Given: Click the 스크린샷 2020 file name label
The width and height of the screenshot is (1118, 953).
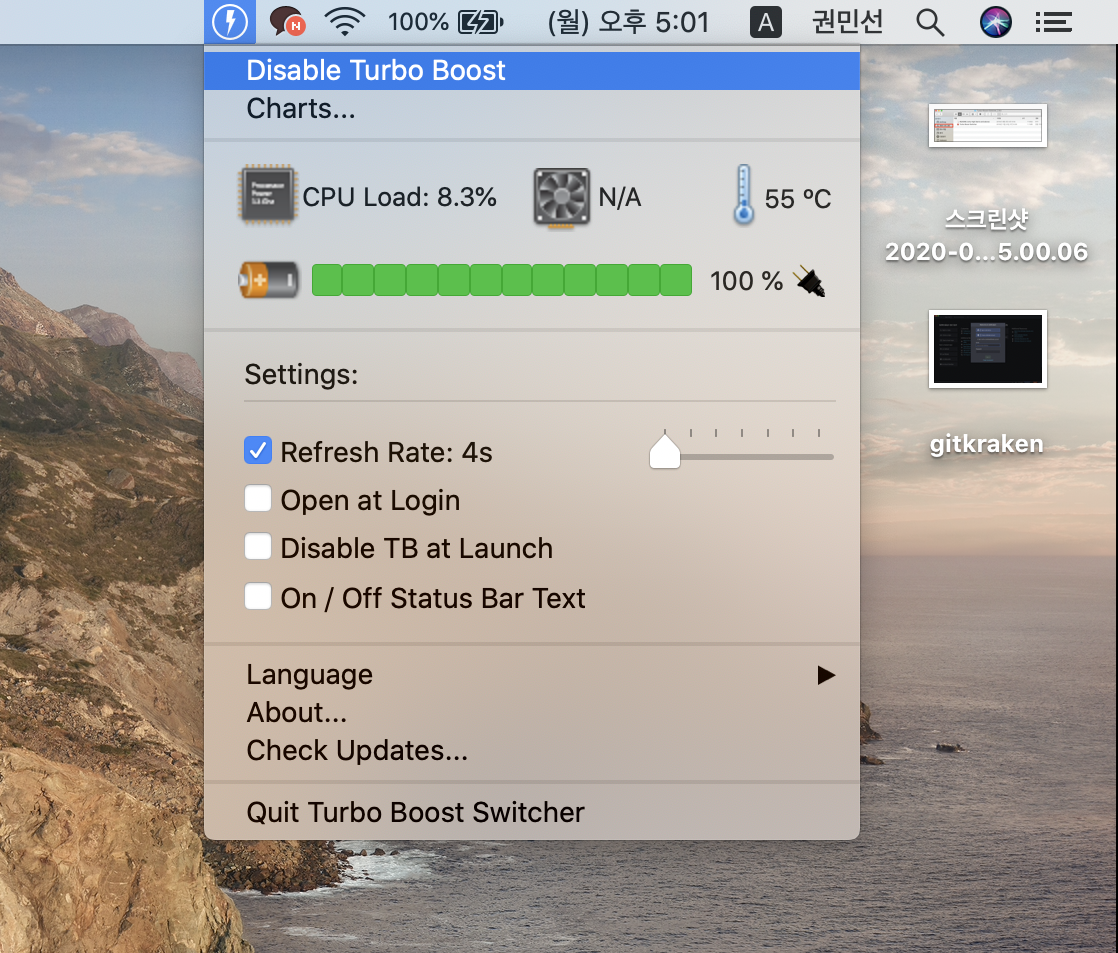Looking at the screenshot, I should click(x=987, y=235).
